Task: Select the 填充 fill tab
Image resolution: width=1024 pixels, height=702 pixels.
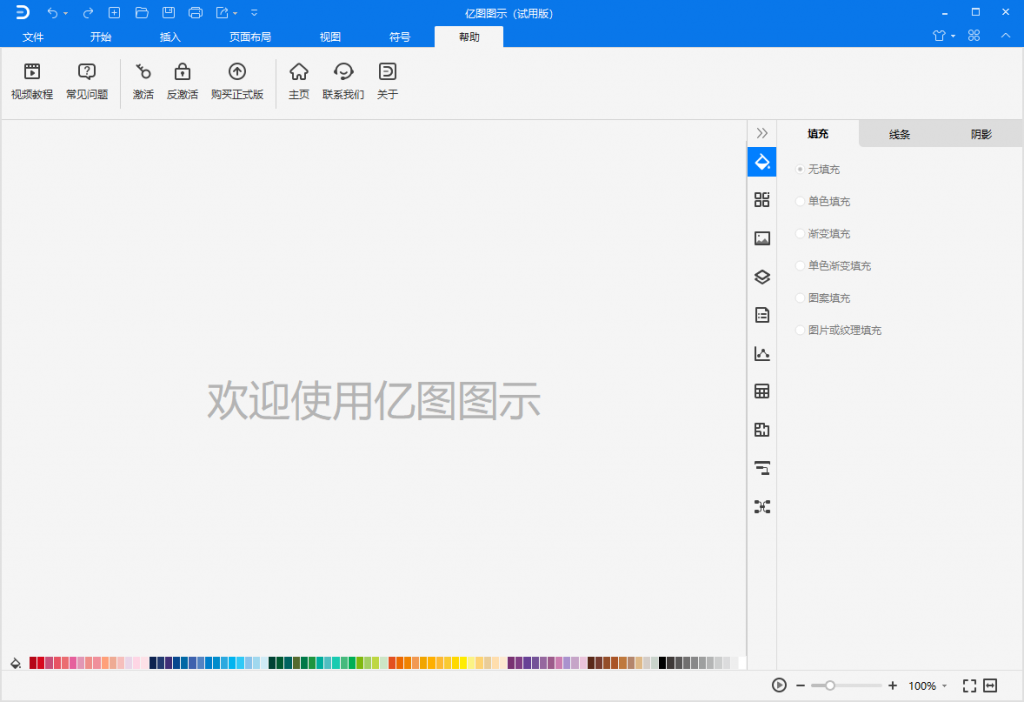Action: point(818,134)
